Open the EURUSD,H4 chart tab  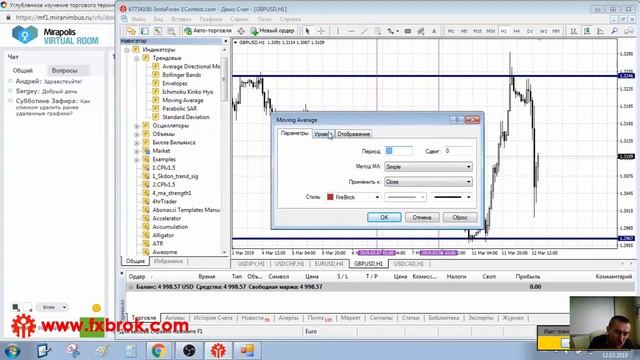click(x=329, y=264)
